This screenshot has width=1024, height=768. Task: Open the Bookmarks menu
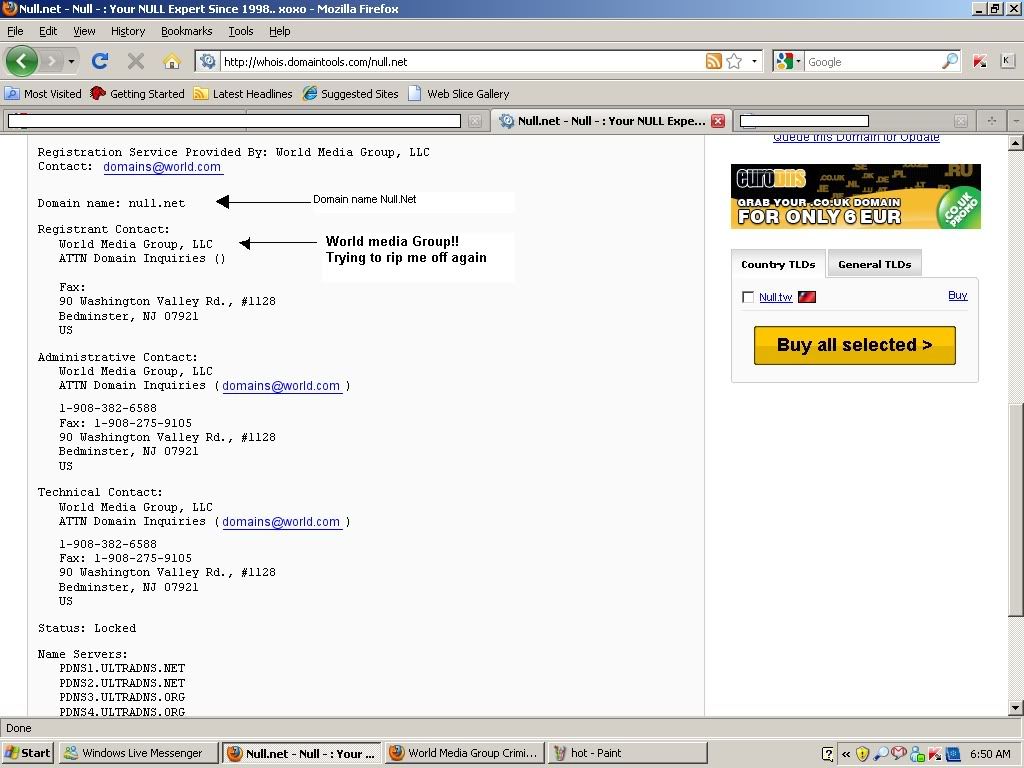[x=186, y=31]
